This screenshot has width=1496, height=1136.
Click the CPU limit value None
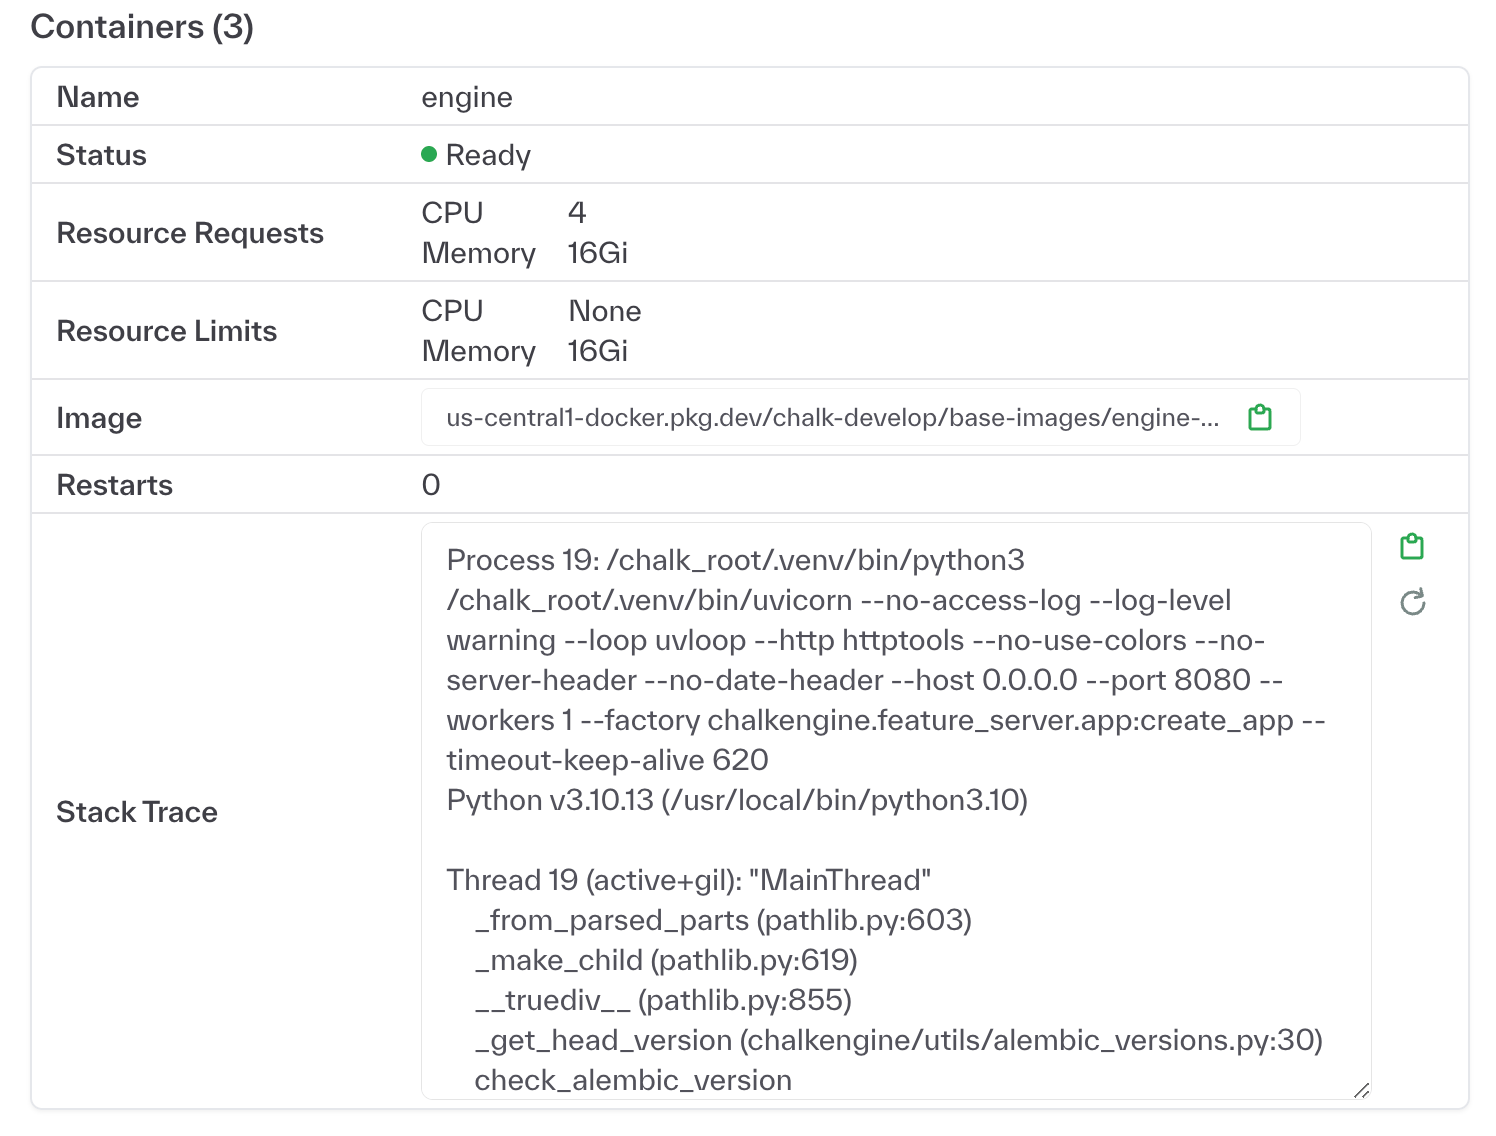(604, 310)
